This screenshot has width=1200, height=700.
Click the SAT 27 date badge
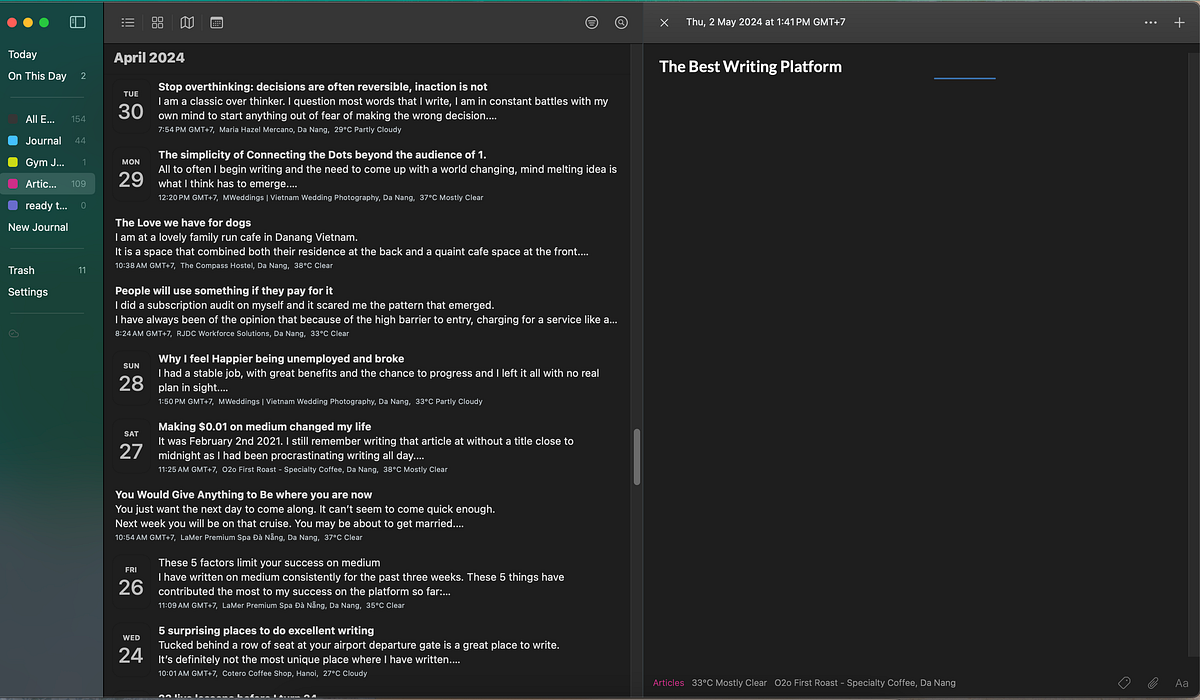pos(131,446)
